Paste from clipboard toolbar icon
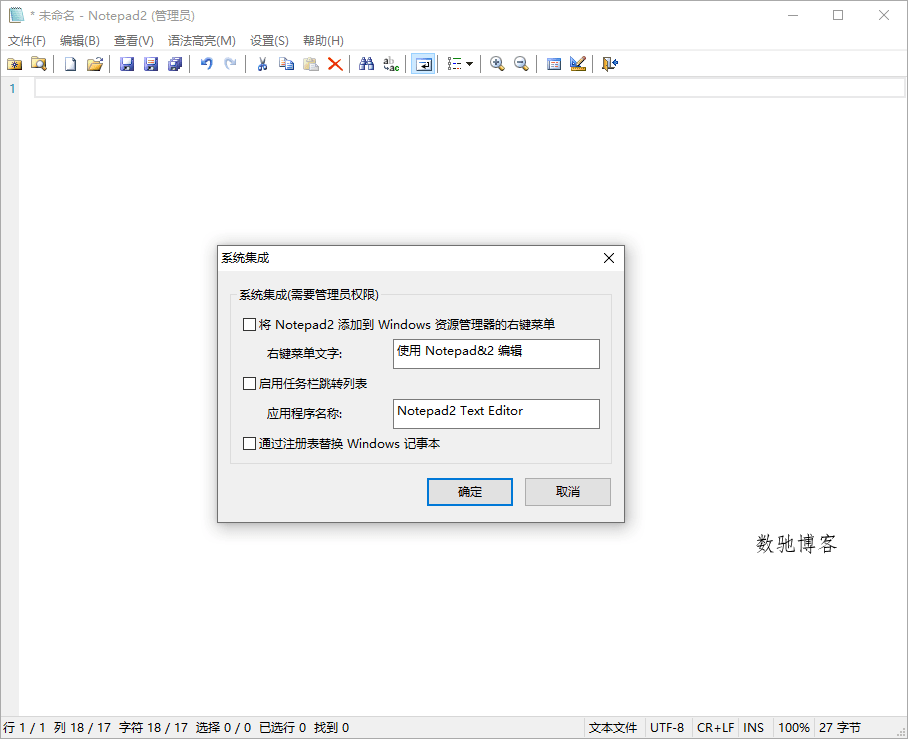908x739 pixels. tap(311, 64)
